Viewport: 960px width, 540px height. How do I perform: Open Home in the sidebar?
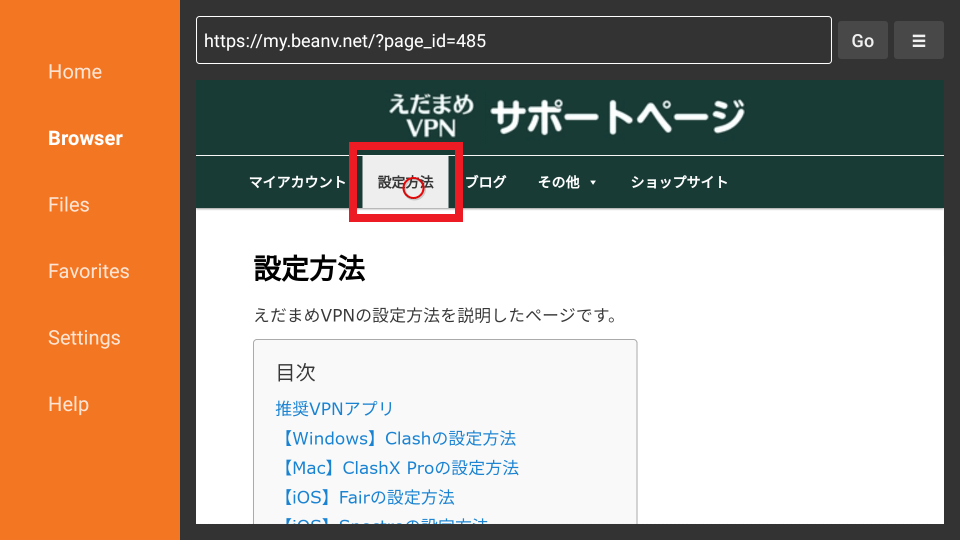tap(75, 72)
